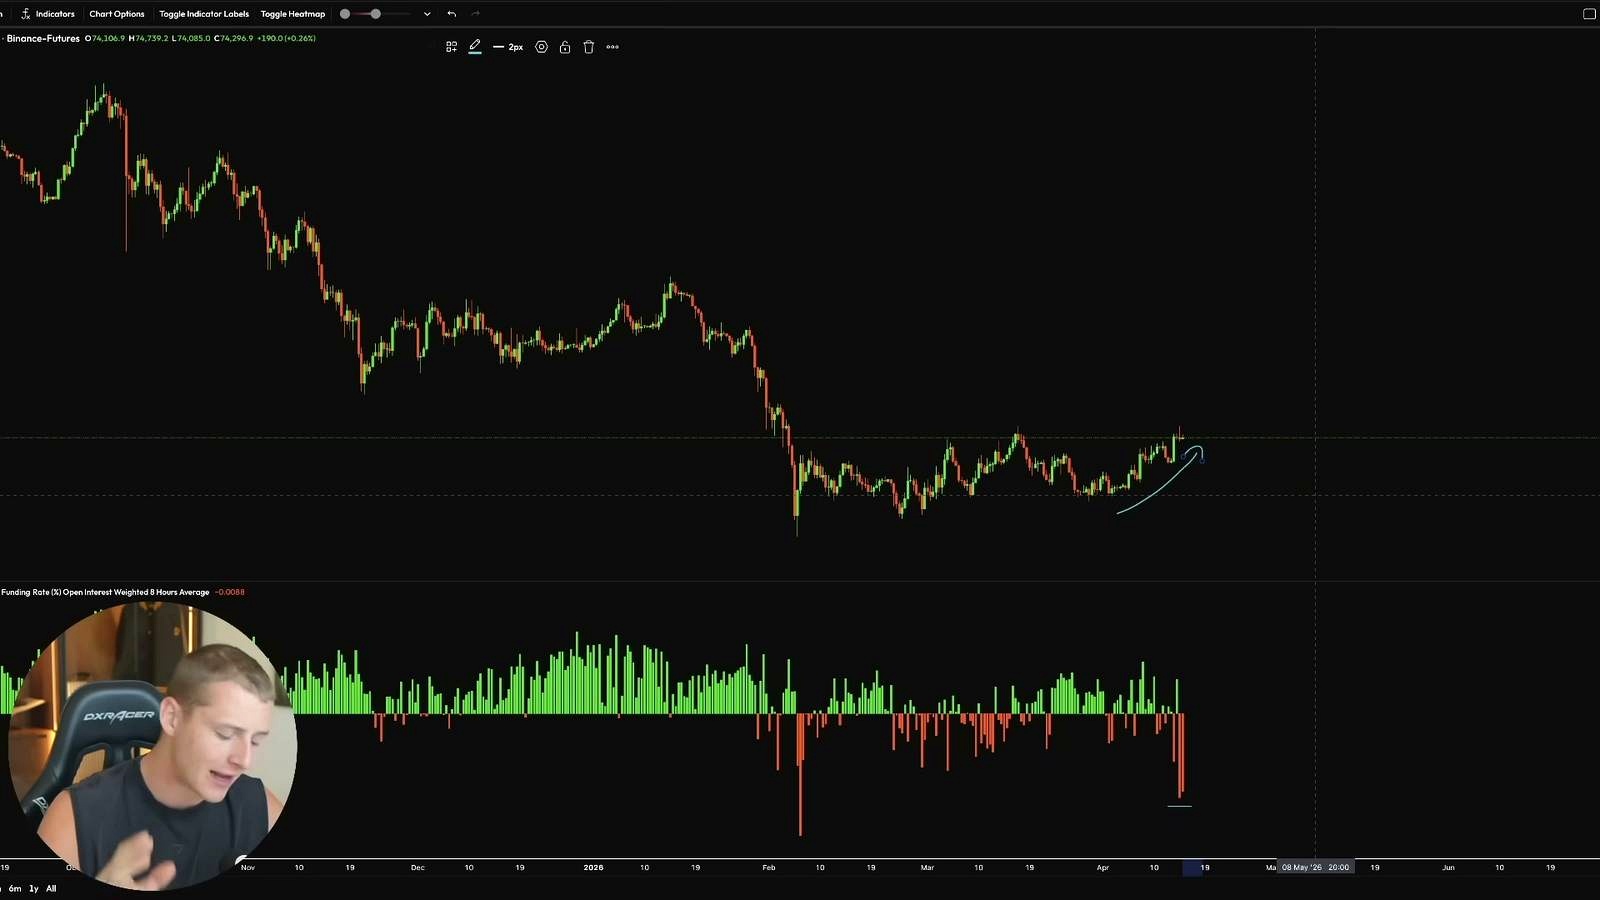Open Chart Options
This screenshot has height=900, width=1600.
(x=117, y=14)
